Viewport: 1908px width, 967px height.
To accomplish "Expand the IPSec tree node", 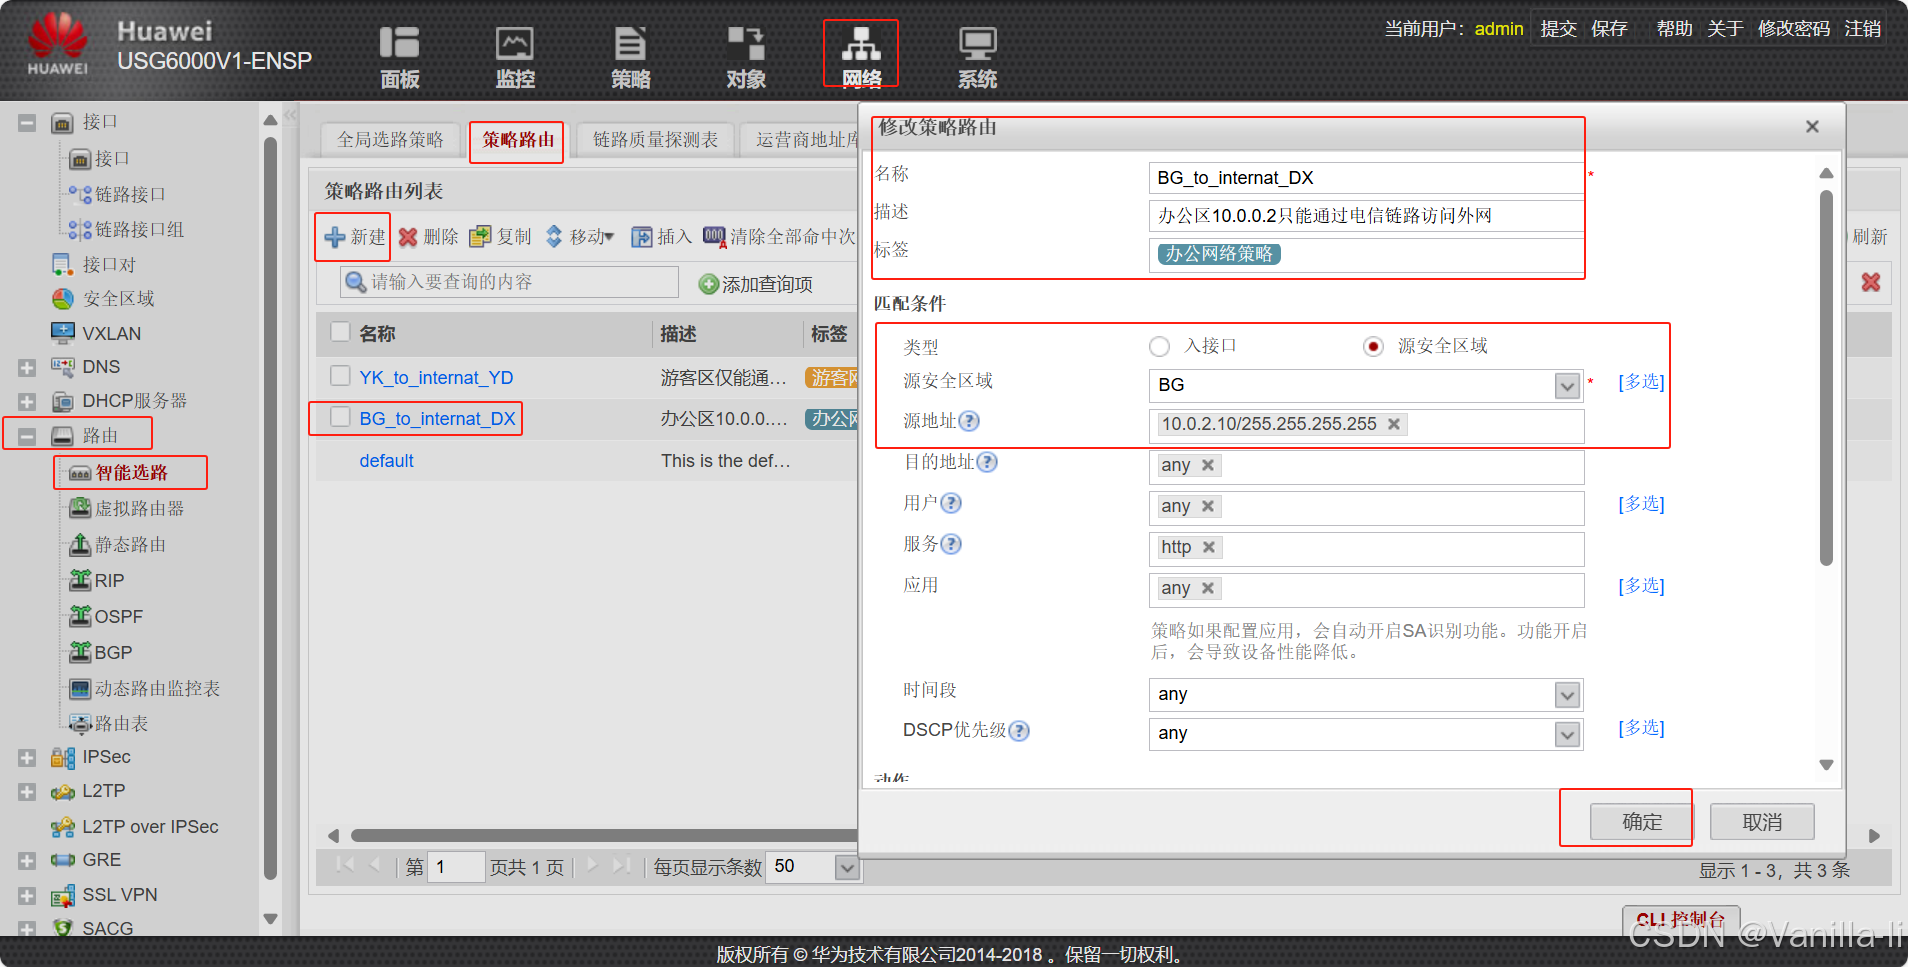I will (x=27, y=758).
